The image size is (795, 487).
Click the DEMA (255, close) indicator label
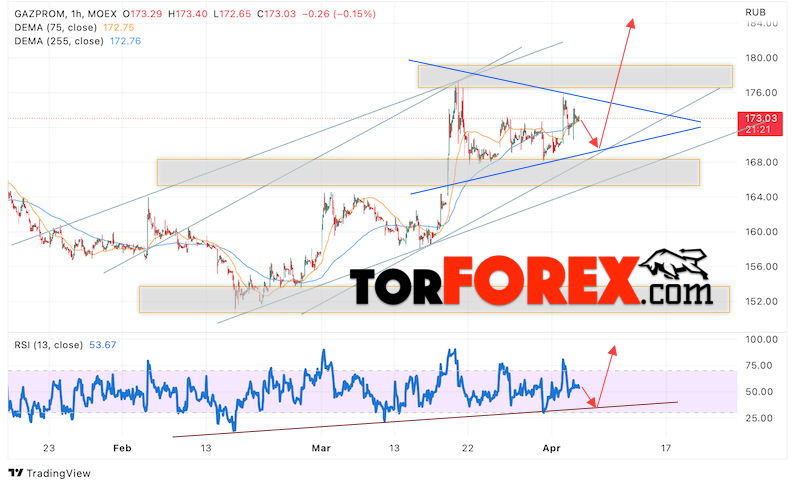click(59, 41)
